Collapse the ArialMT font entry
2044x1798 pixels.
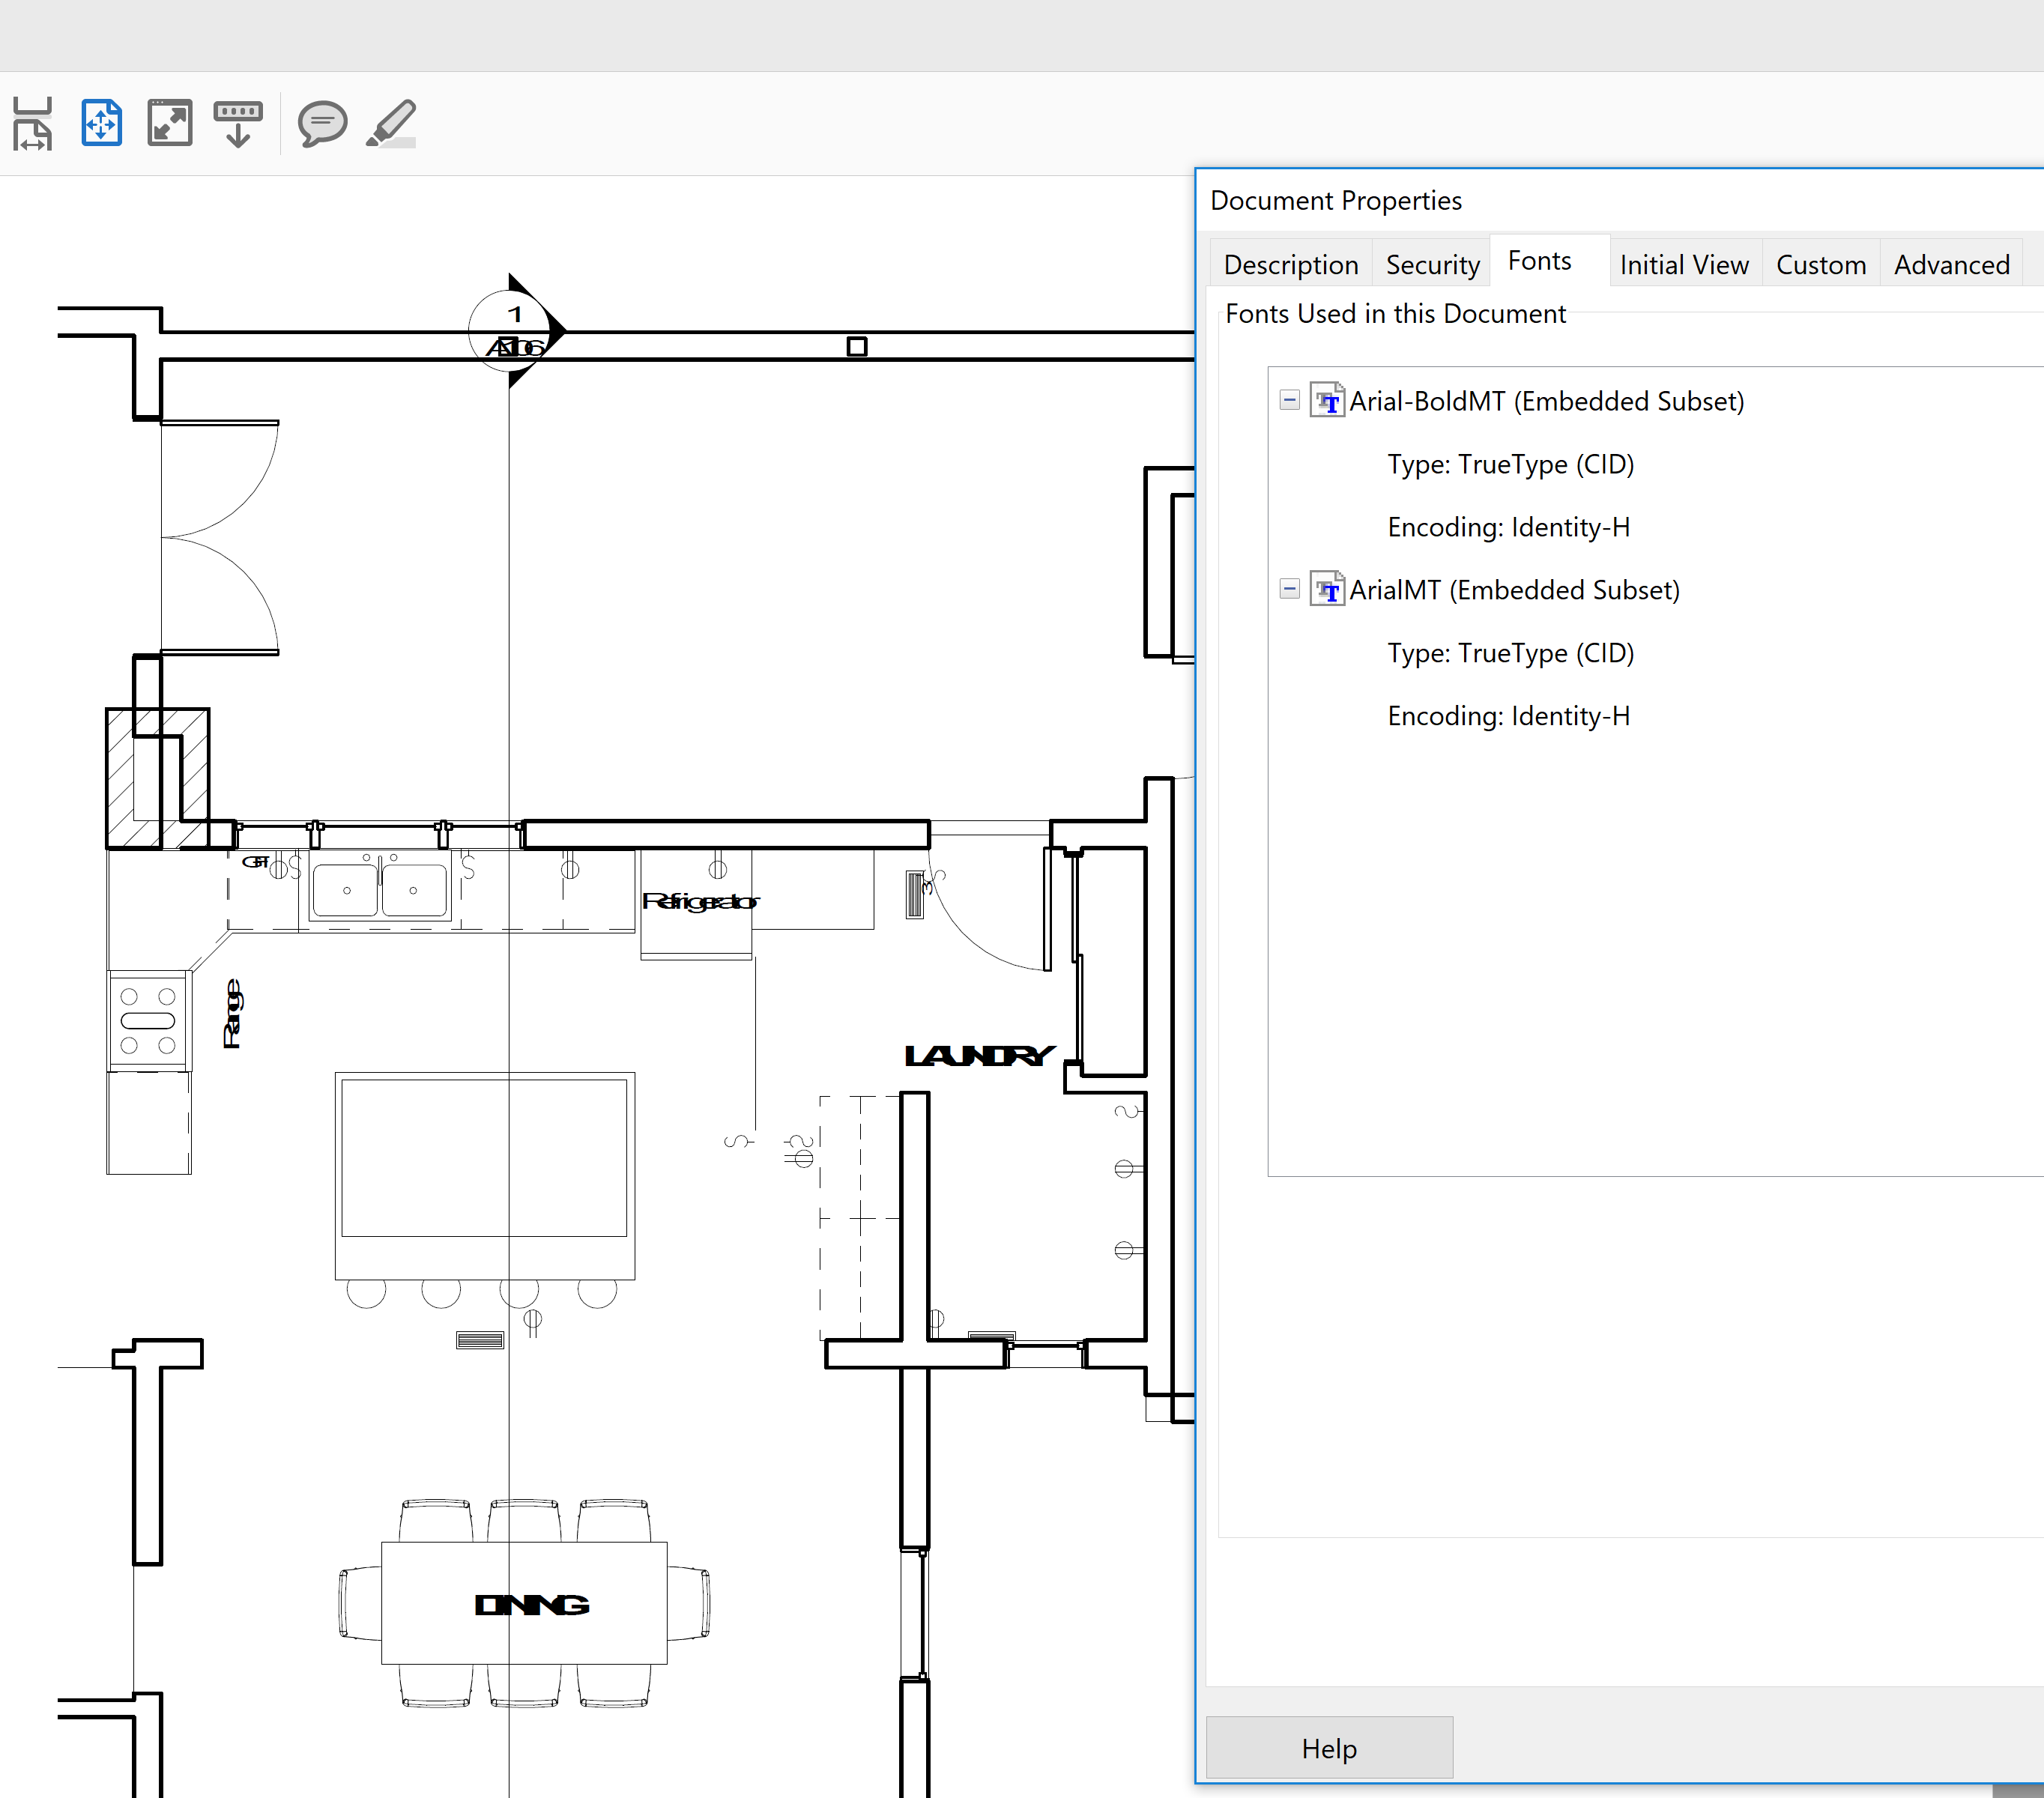[1289, 590]
